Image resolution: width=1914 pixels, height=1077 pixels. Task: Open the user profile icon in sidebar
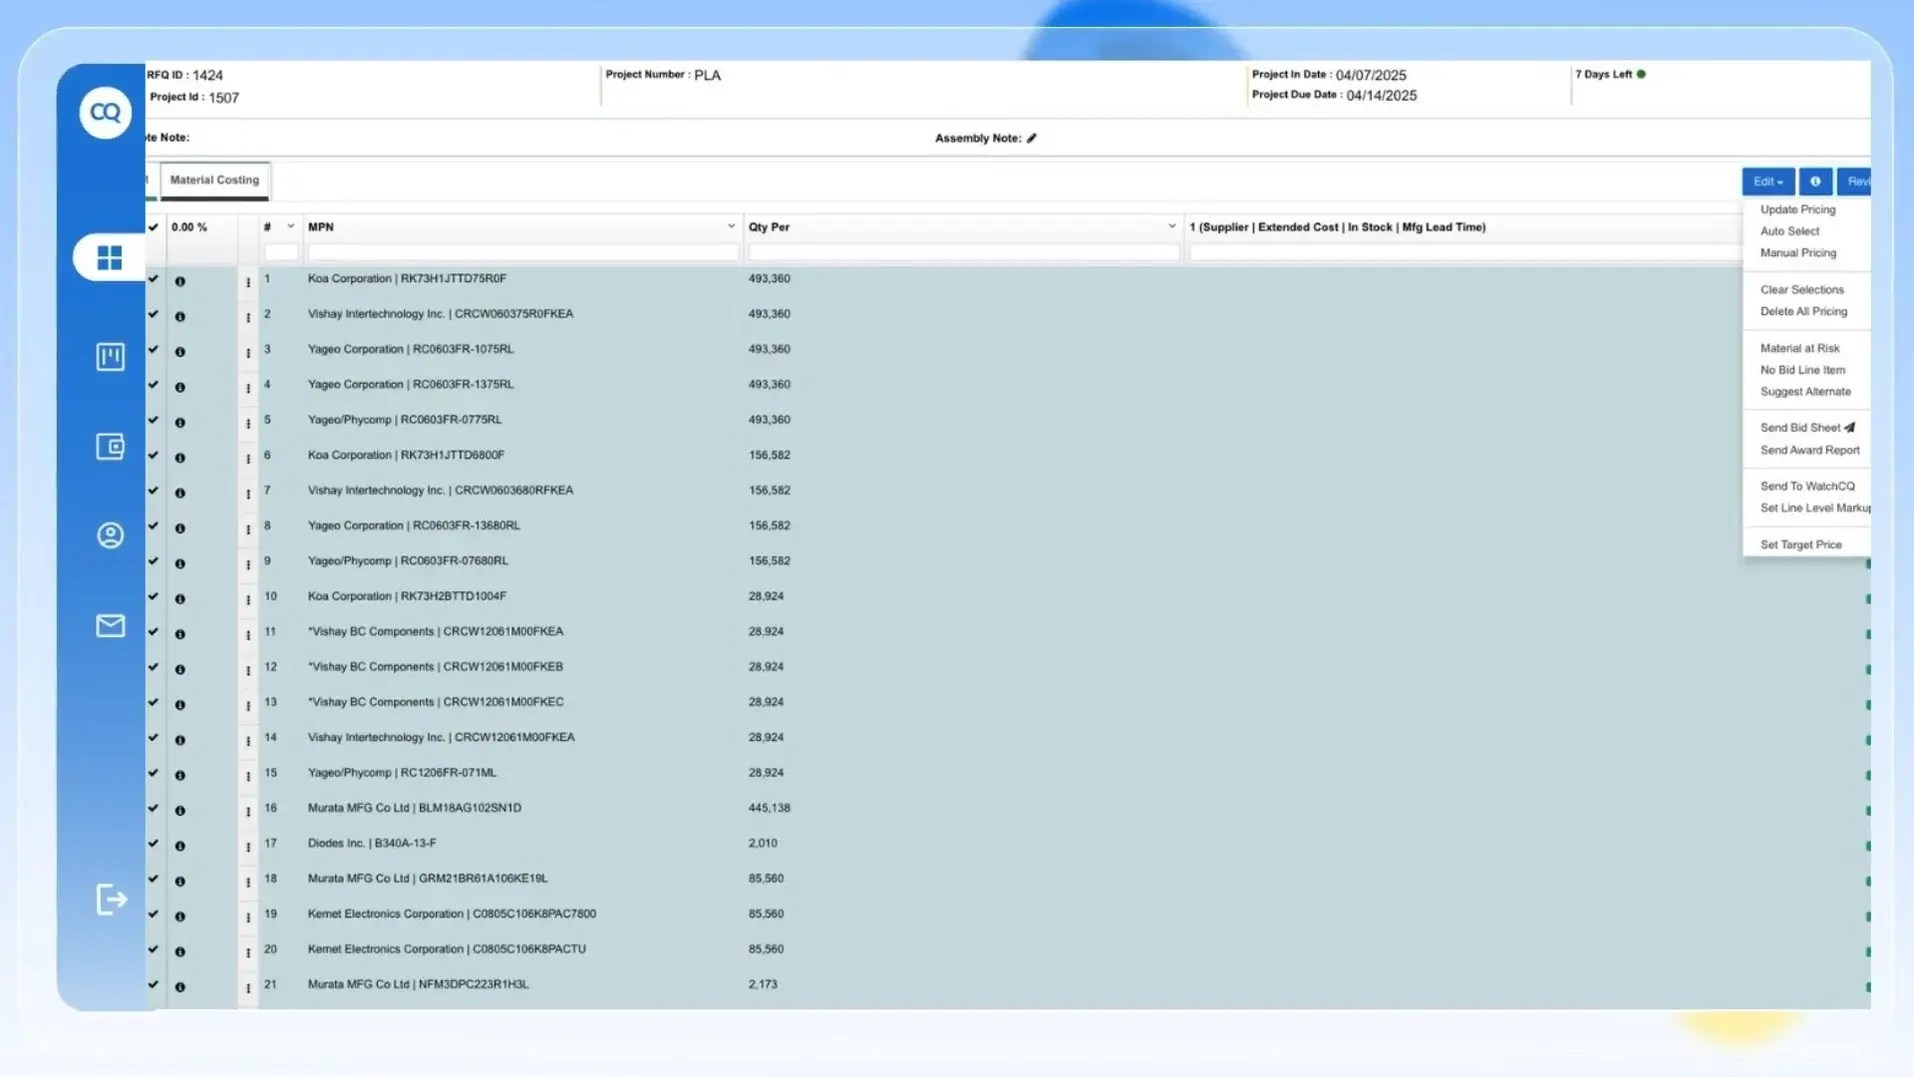coord(110,535)
